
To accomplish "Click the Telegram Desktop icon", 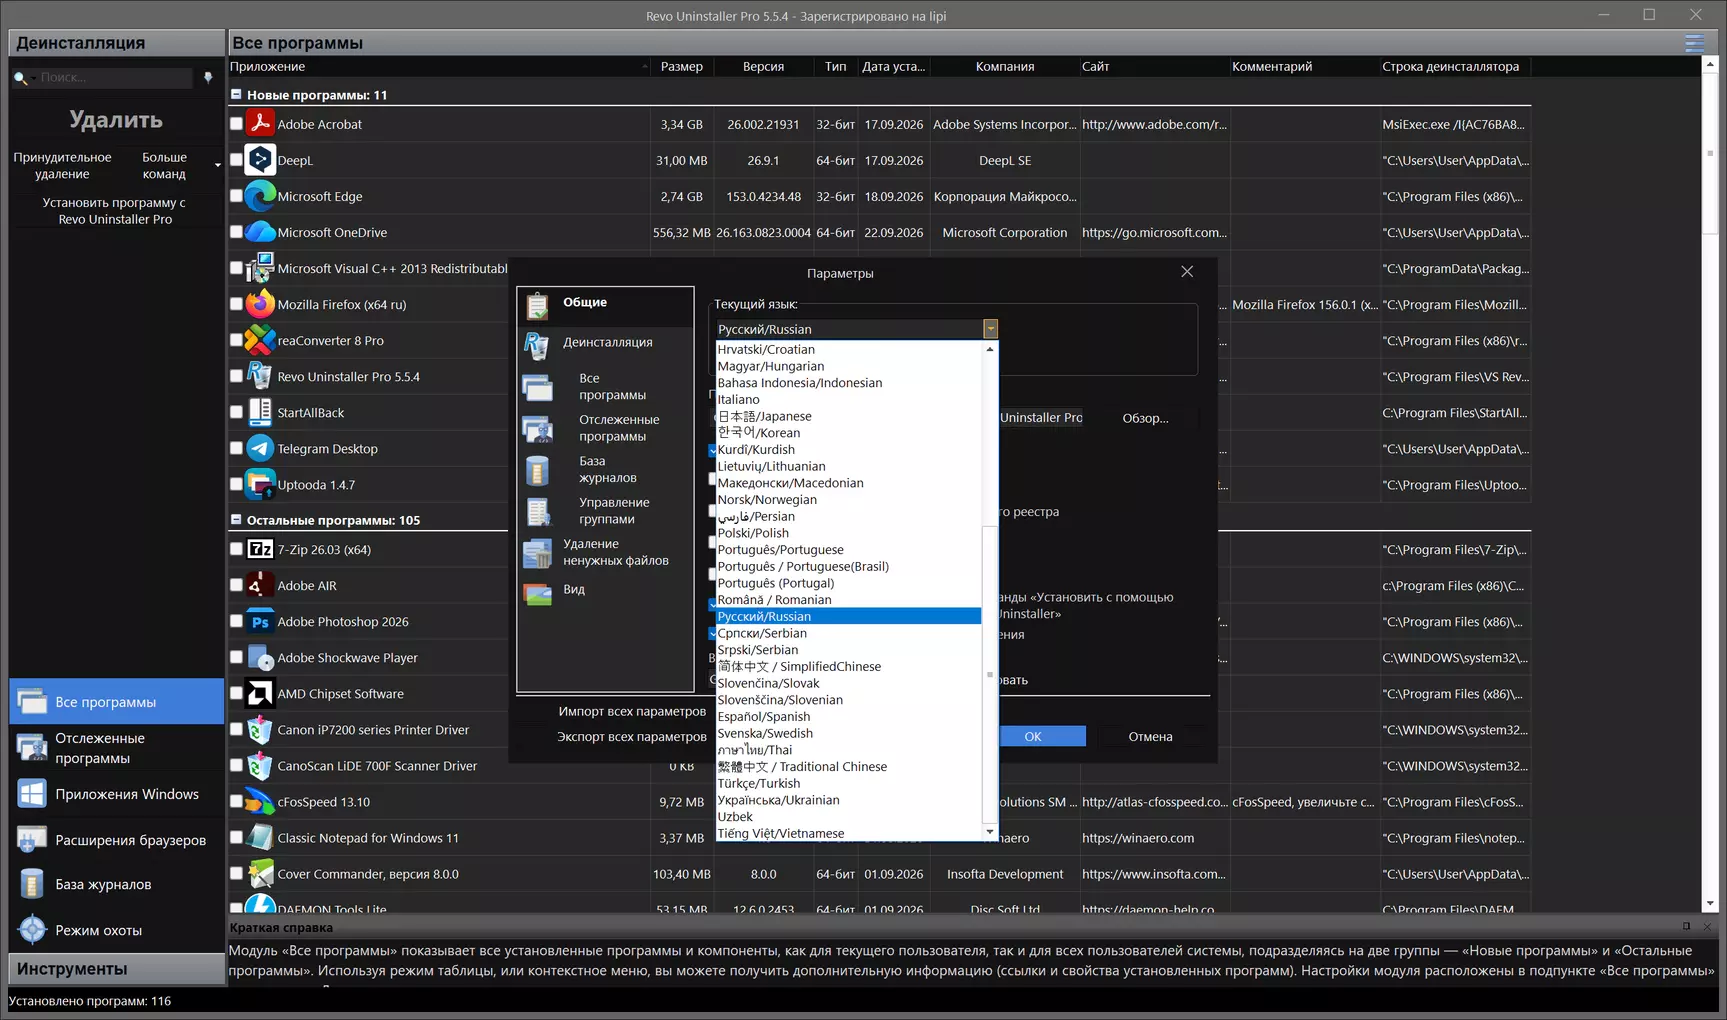I will 260,448.
